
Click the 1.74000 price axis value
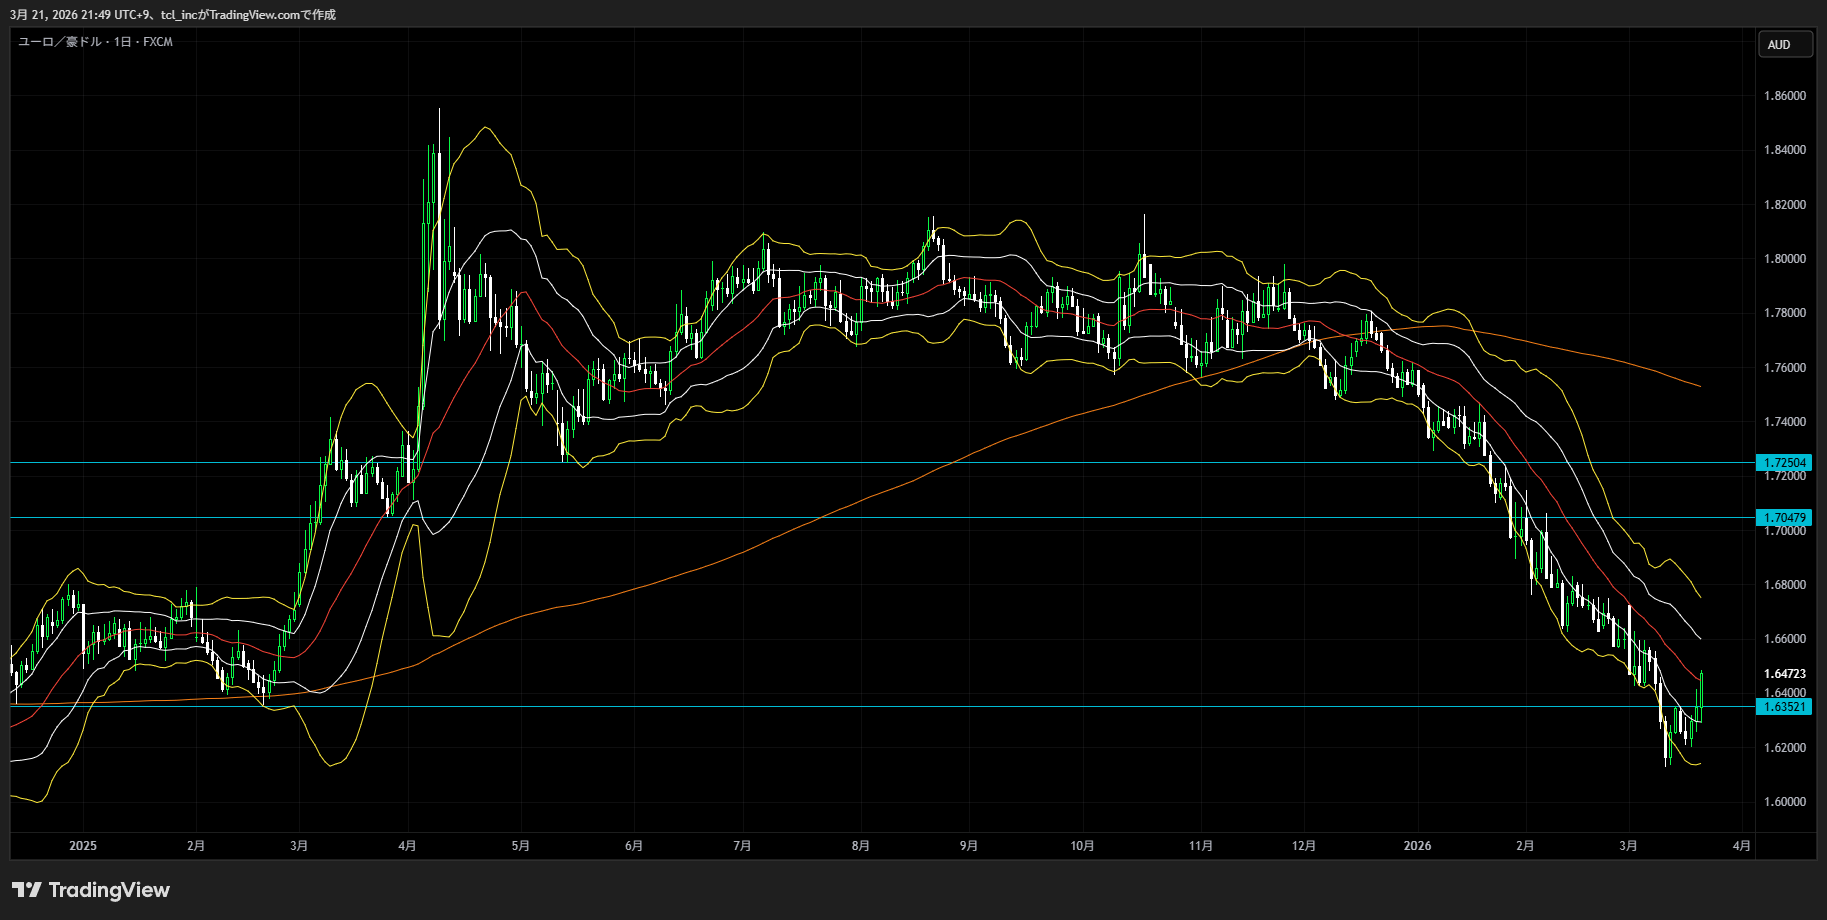(1784, 422)
